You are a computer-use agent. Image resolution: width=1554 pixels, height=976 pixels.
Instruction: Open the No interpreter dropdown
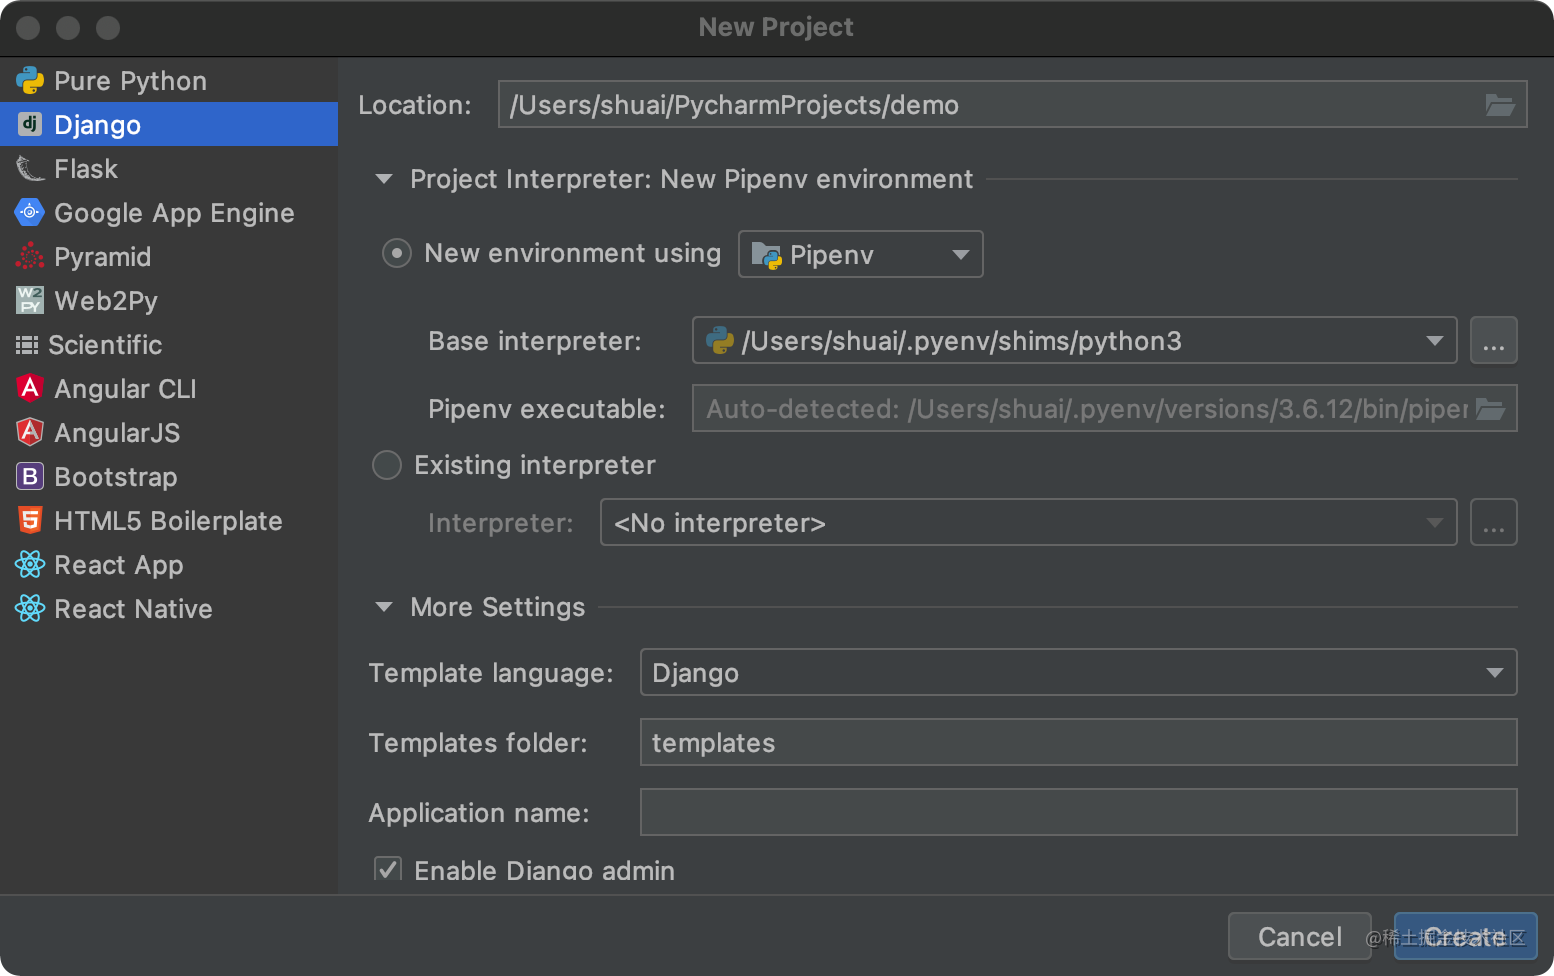pyautogui.click(x=1028, y=522)
